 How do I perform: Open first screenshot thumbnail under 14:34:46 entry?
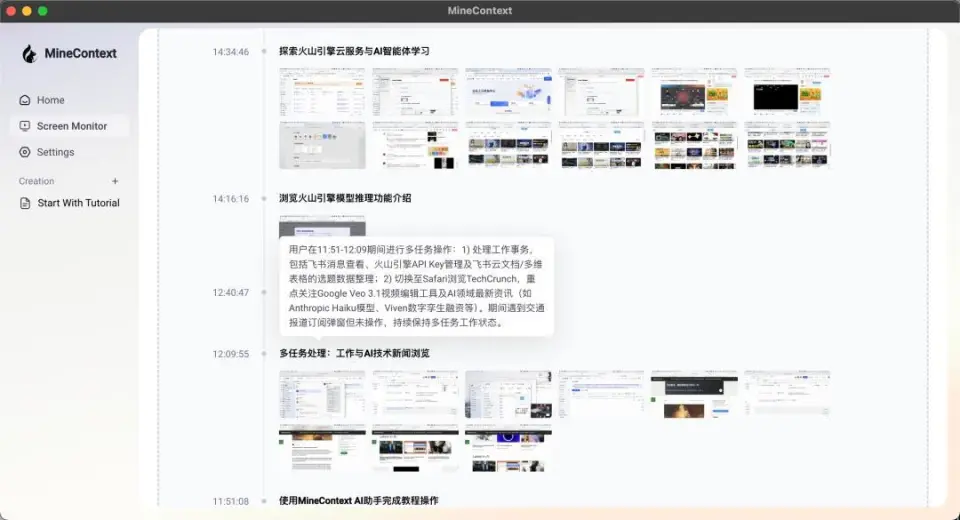pos(322,92)
